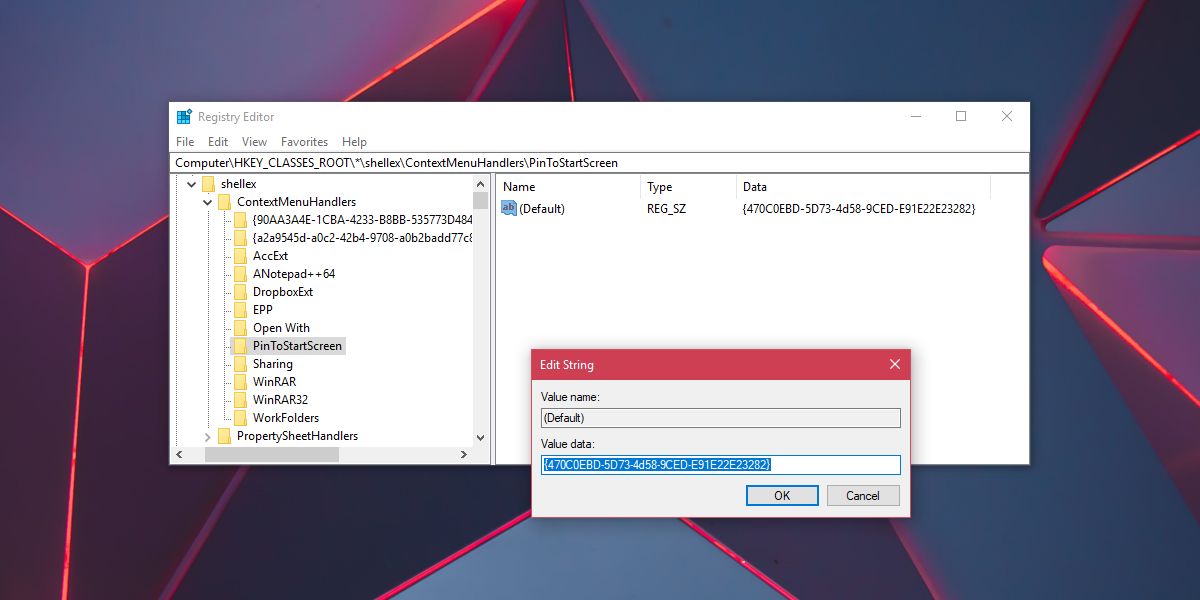The width and height of the screenshot is (1200, 600).
Task: Select the ANotepad++64 registry key
Action: tap(293, 273)
